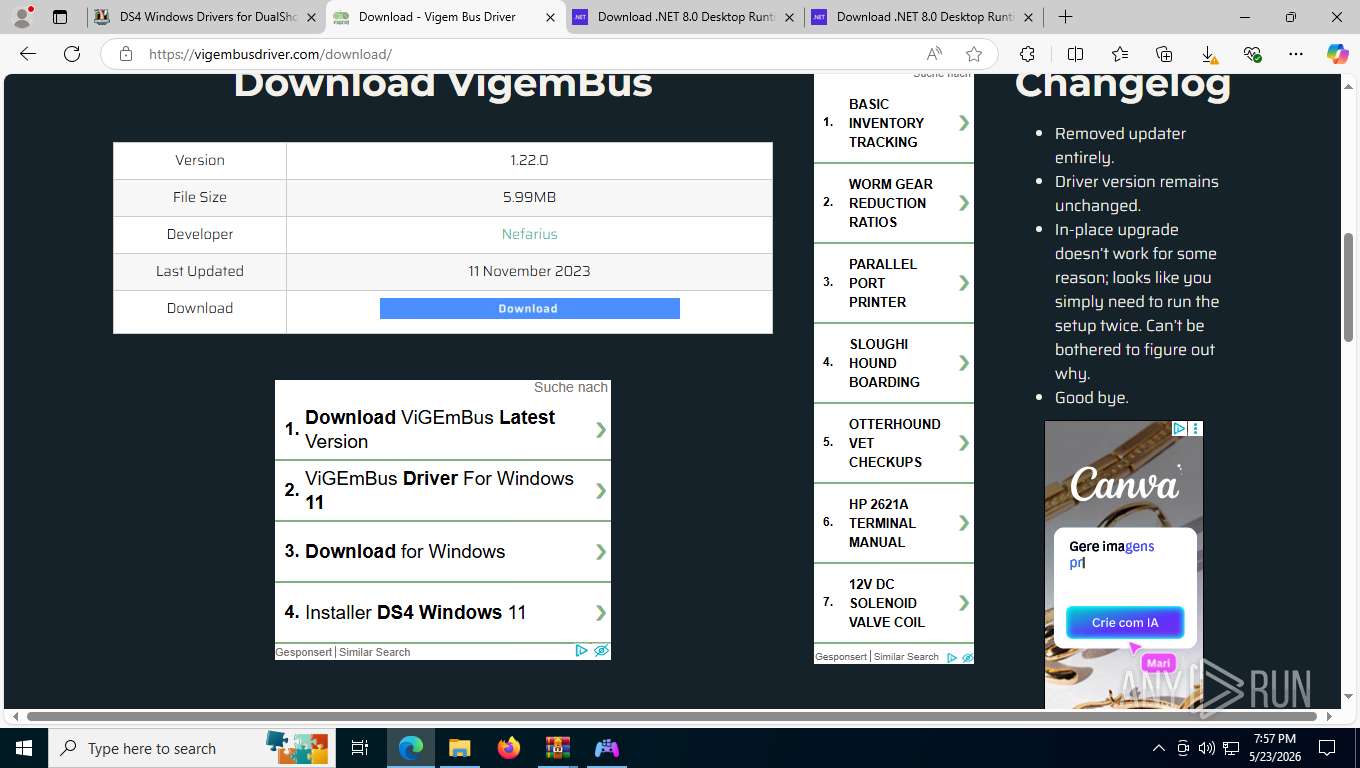Click Crie com IA button in Canva ad

point(1125,622)
